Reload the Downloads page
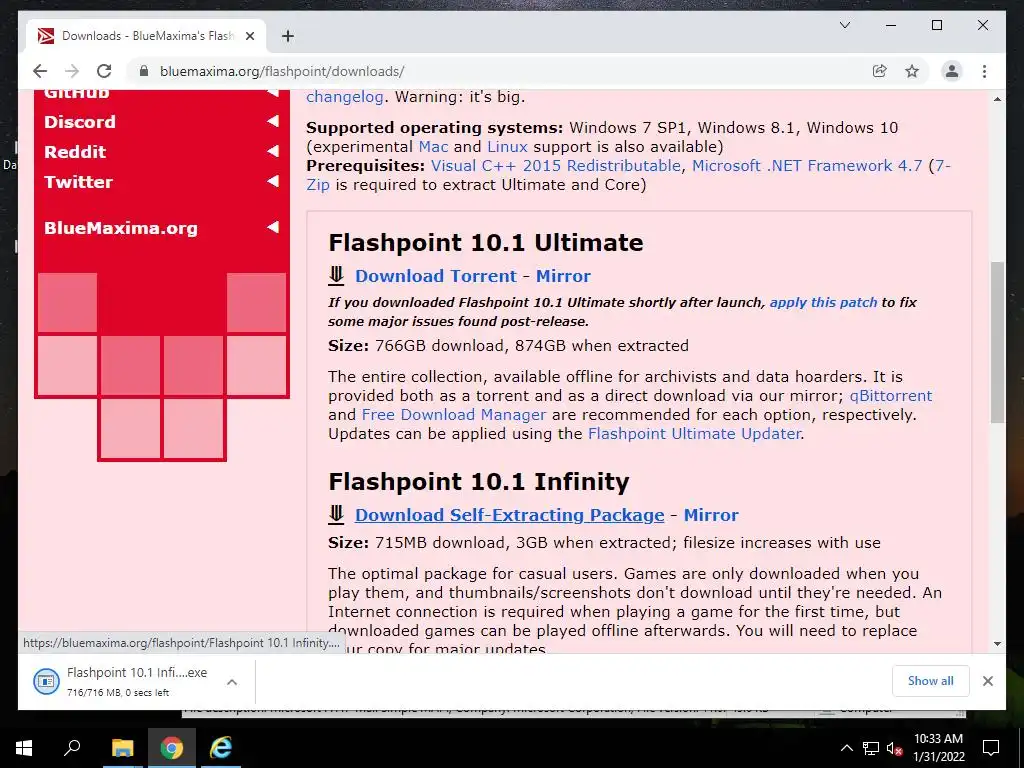Image resolution: width=1024 pixels, height=768 pixels. tap(104, 71)
